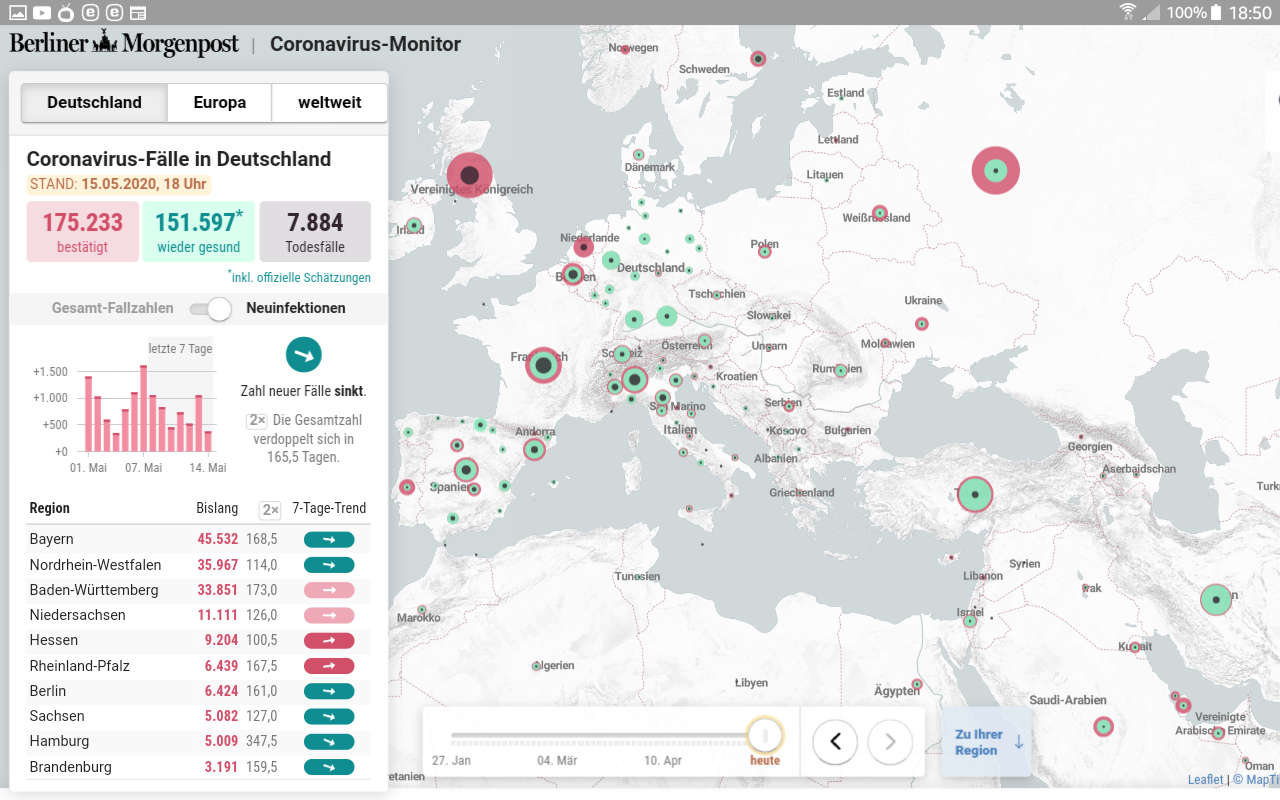Click Baden-Württemberg's trend arrow pill

pyautogui.click(x=329, y=590)
